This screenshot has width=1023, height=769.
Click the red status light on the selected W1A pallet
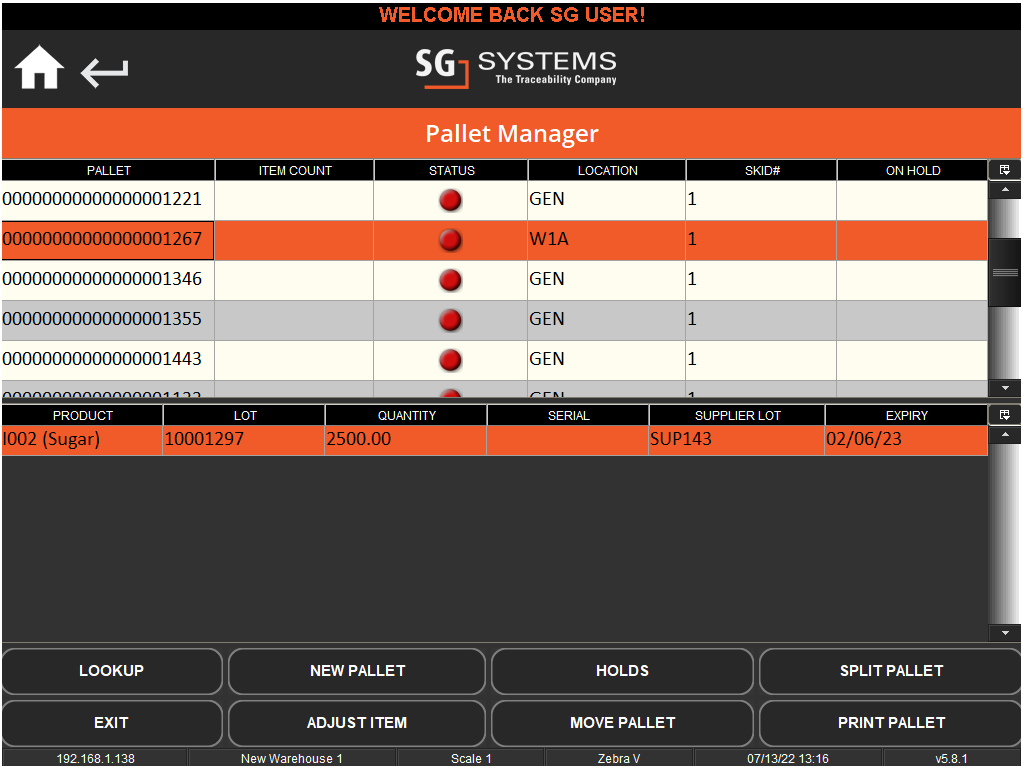point(450,240)
